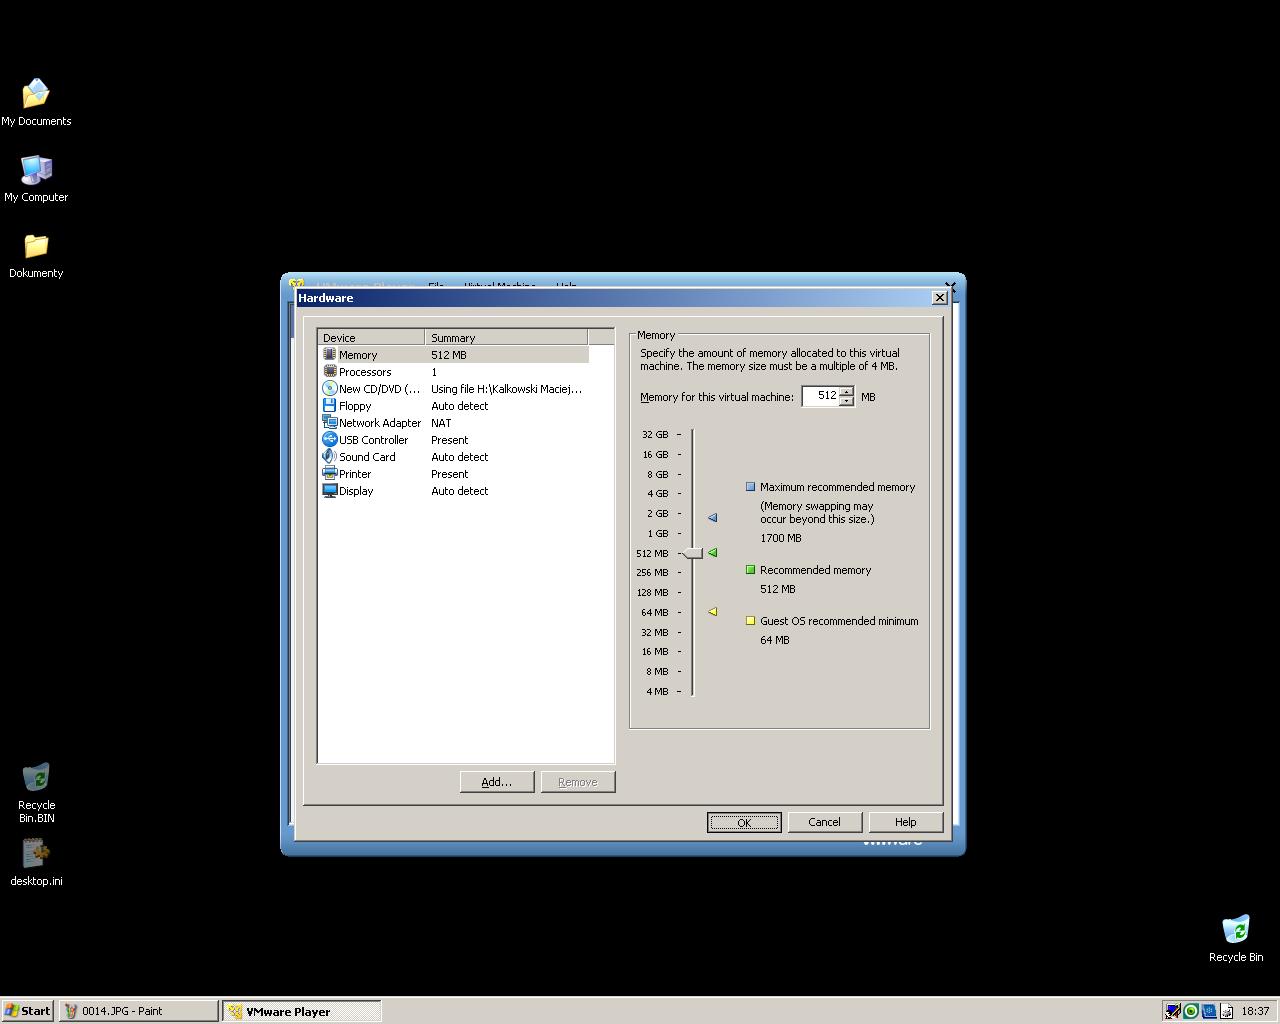Click the Add... button
The image size is (1280, 1024).
tap(497, 782)
